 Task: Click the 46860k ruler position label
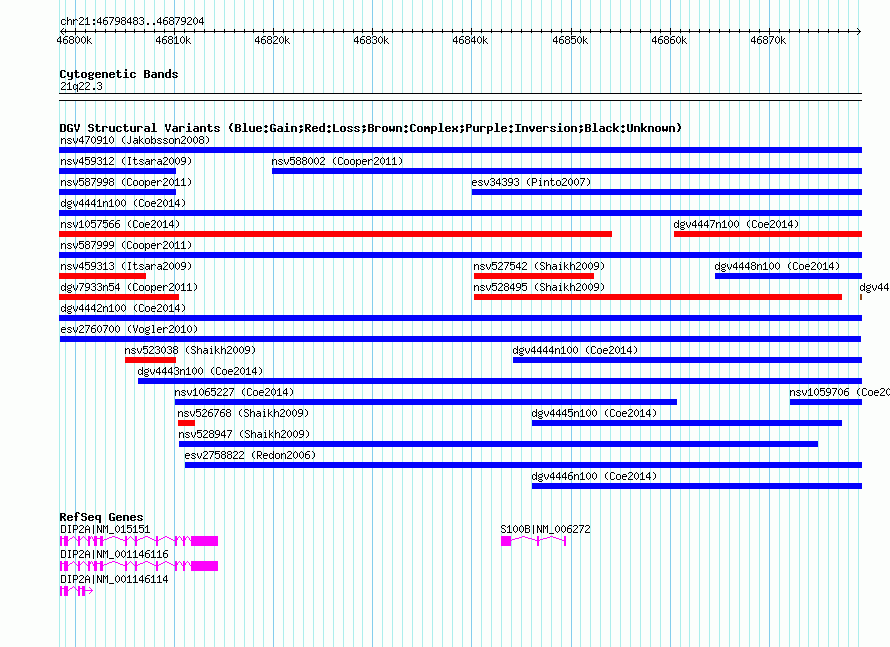[669, 40]
